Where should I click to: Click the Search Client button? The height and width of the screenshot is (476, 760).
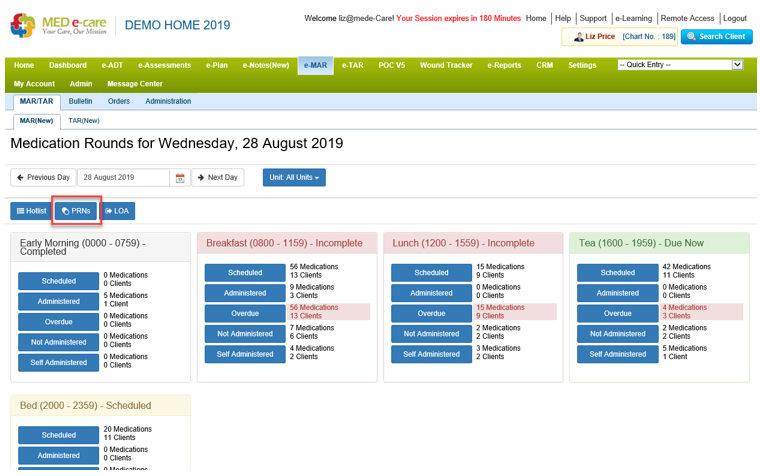click(717, 37)
